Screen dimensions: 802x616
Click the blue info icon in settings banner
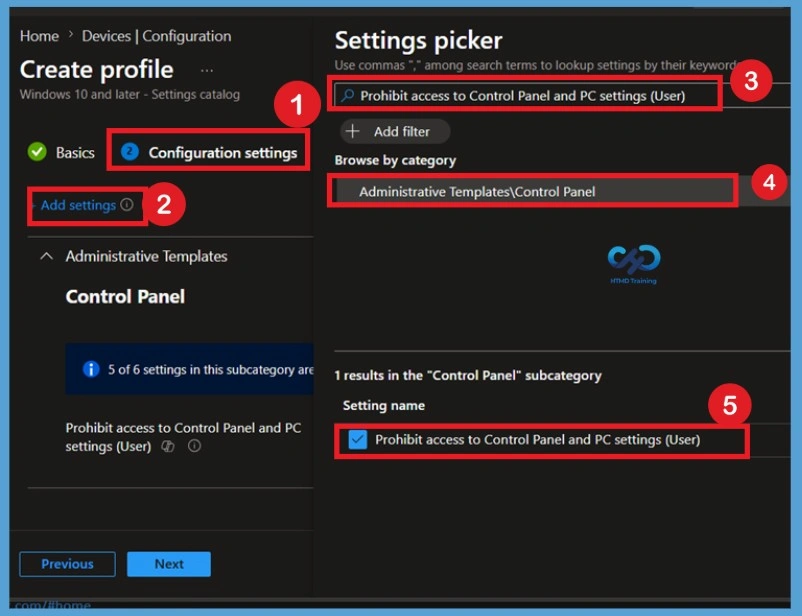[91, 369]
